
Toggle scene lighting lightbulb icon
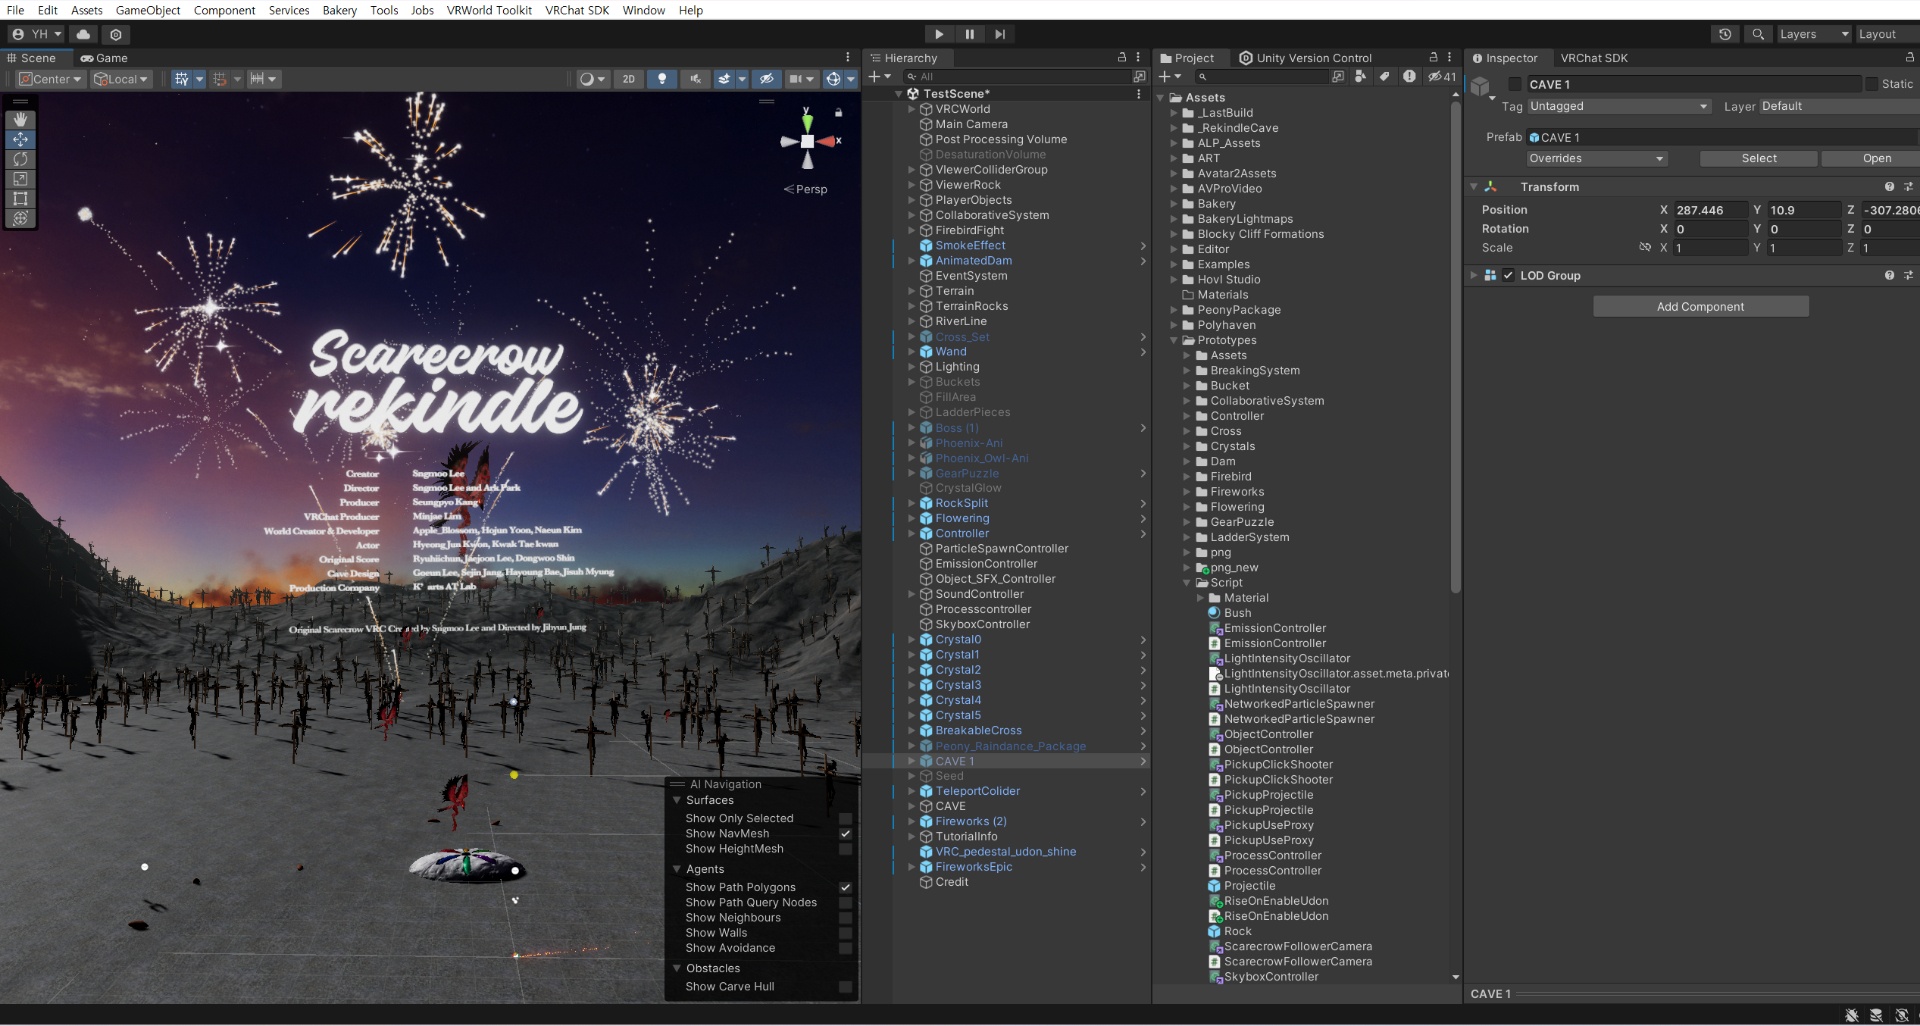click(x=661, y=79)
